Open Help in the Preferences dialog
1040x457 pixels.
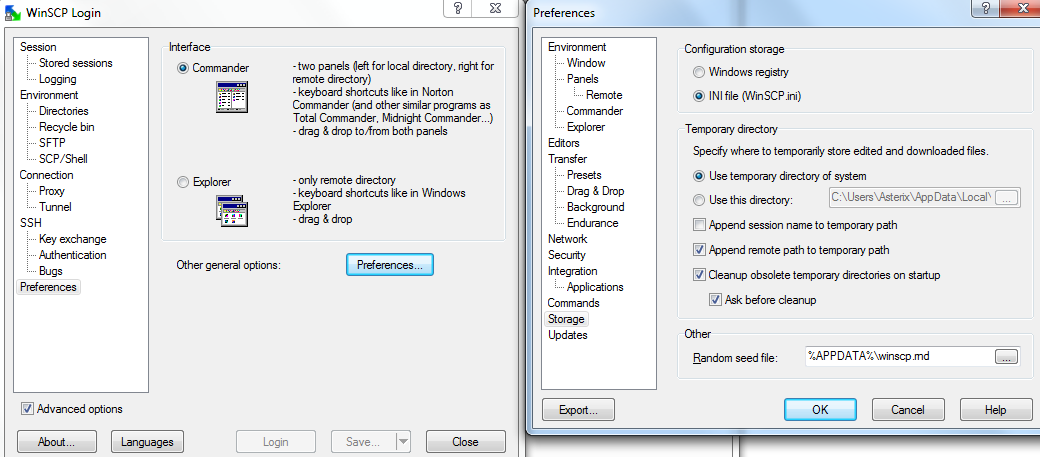(x=996, y=410)
